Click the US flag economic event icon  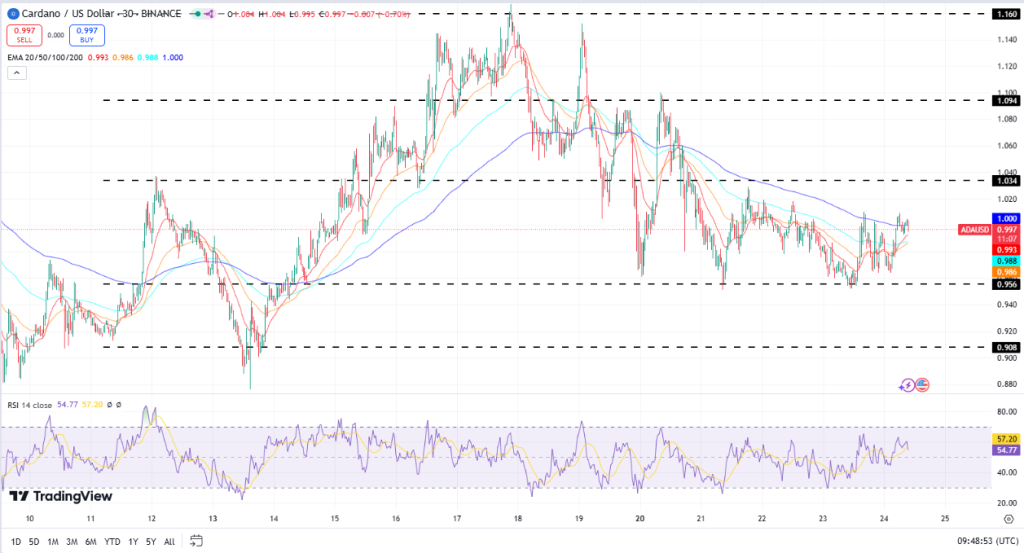(x=922, y=384)
